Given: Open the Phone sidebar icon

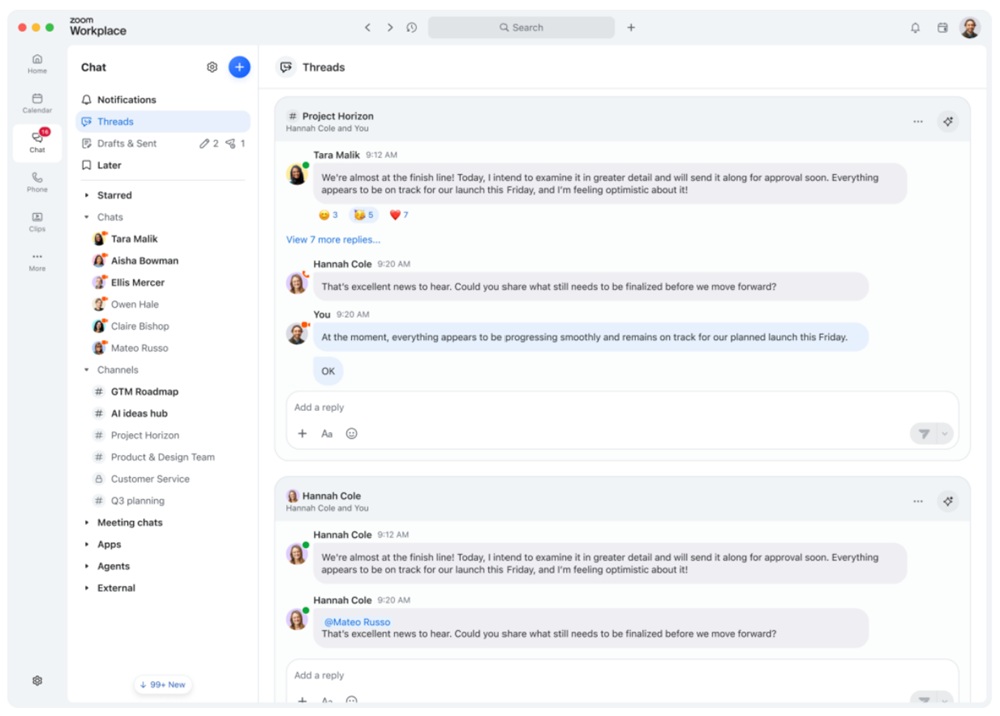Looking at the screenshot, I should click(x=37, y=182).
